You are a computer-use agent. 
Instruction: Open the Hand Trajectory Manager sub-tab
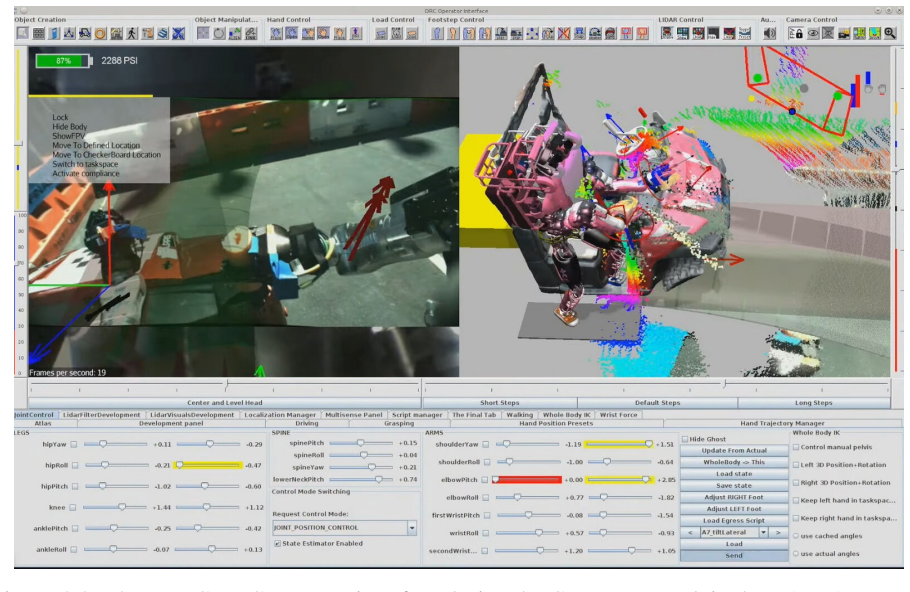pos(782,424)
